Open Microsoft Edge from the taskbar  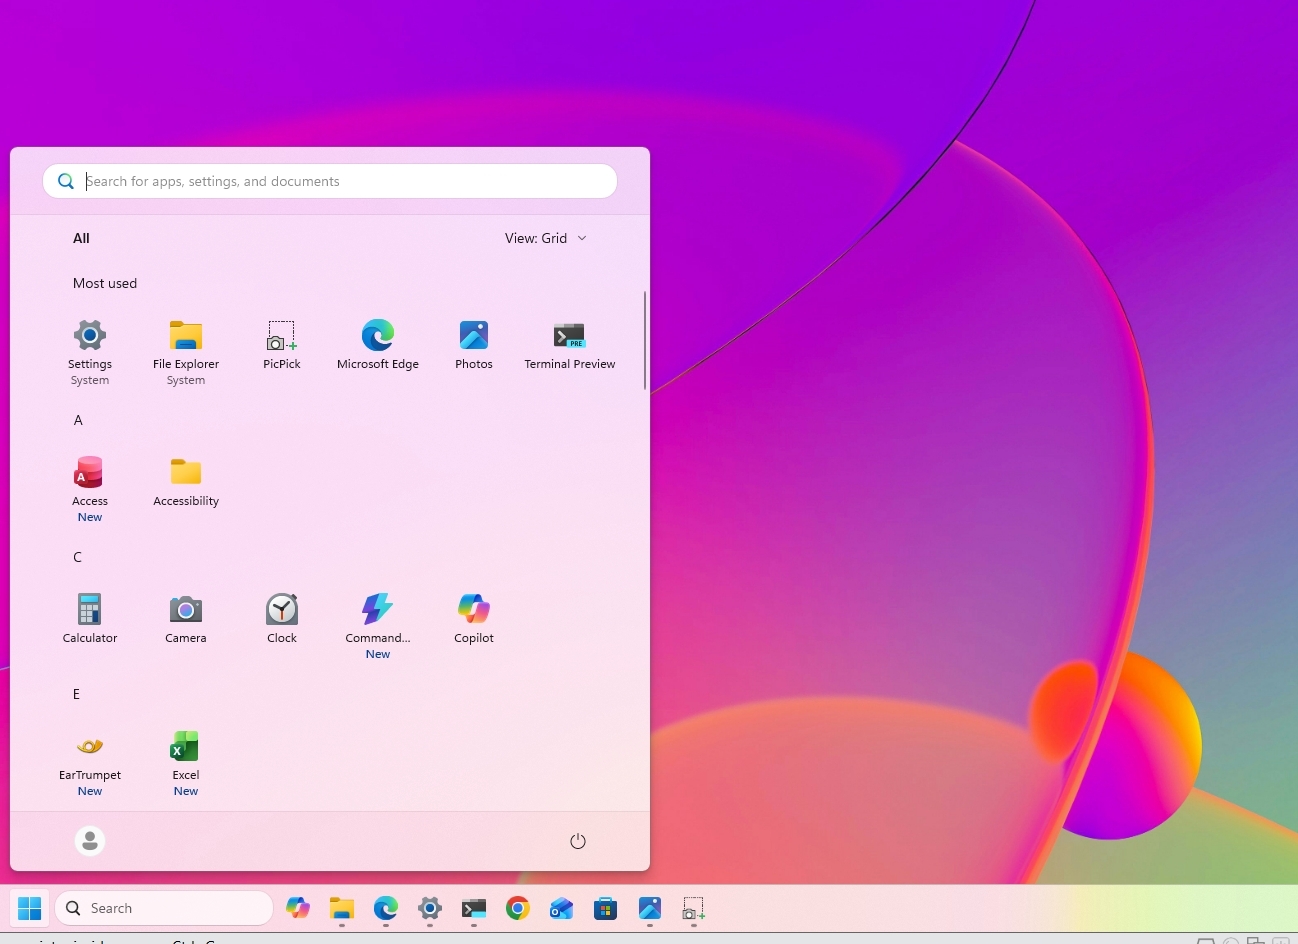click(386, 908)
